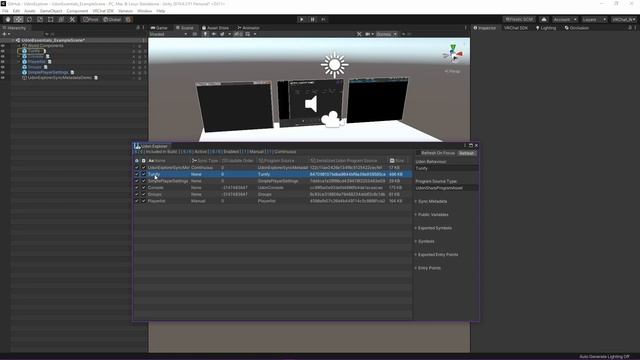640x360 pixels.
Task: Expand the Sync Metadata foldout
Action: 431,202
